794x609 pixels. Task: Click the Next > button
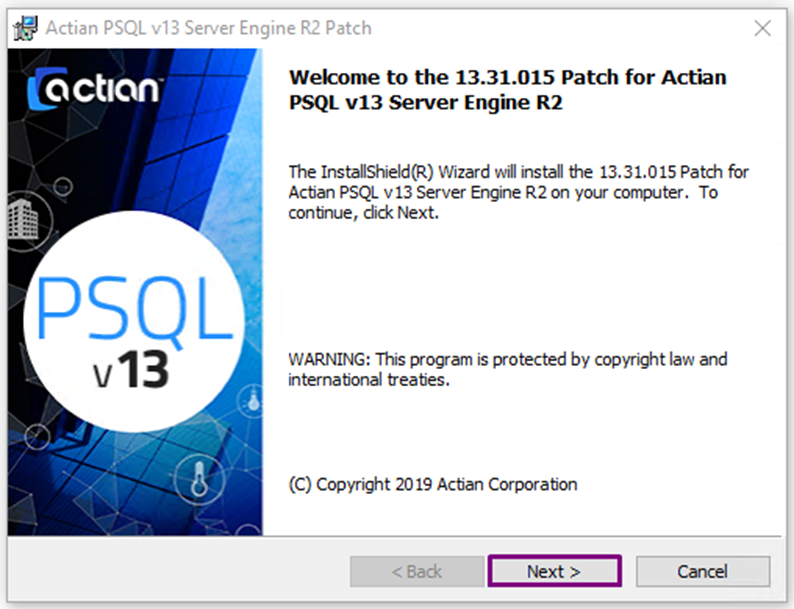click(x=554, y=571)
